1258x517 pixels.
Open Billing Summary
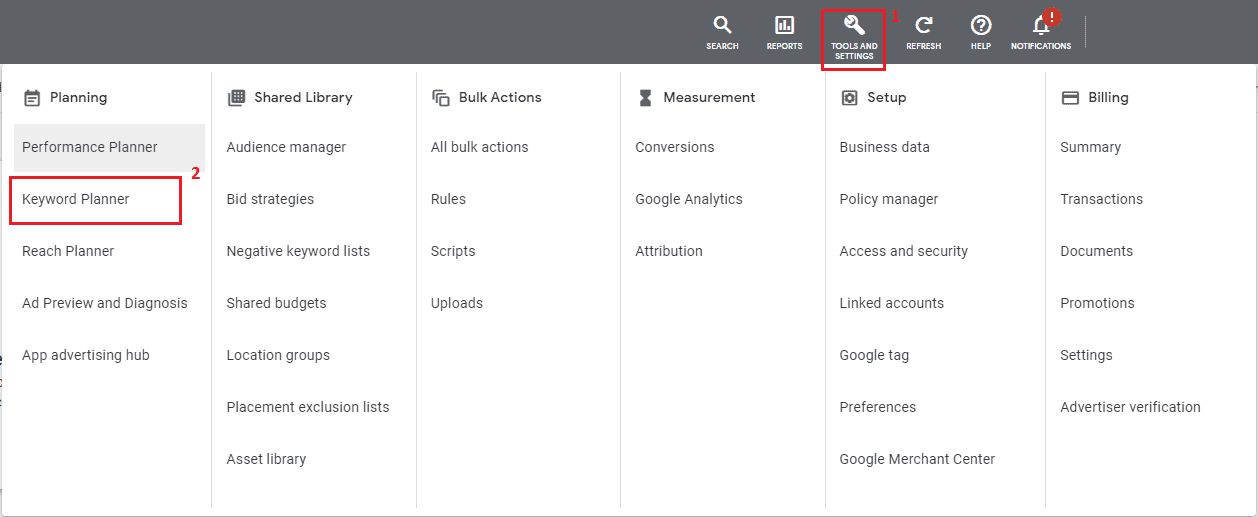pos(1090,147)
